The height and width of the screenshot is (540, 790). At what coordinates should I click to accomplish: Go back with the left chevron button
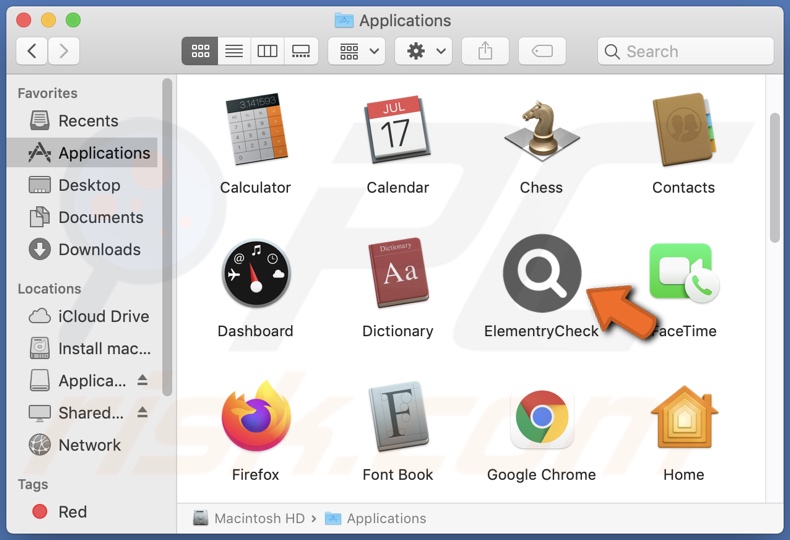point(32,51)
